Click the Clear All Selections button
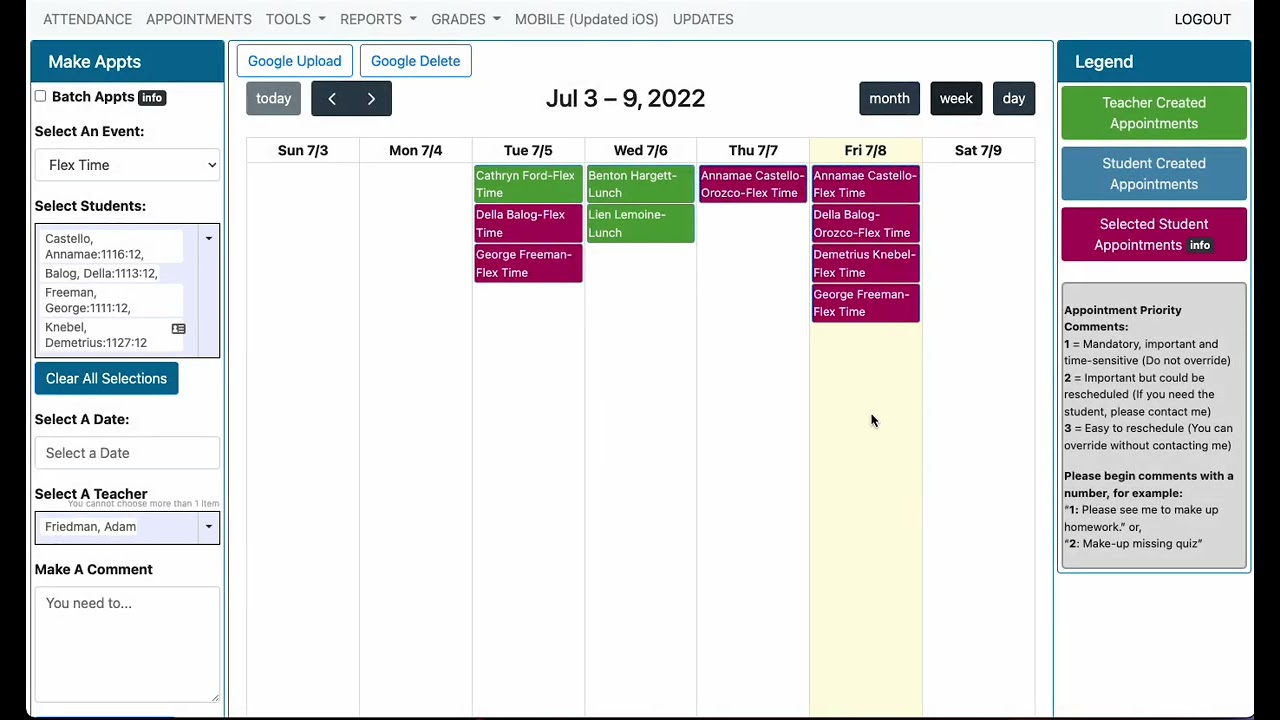The image size is (1280, 720). coord(106,378)
